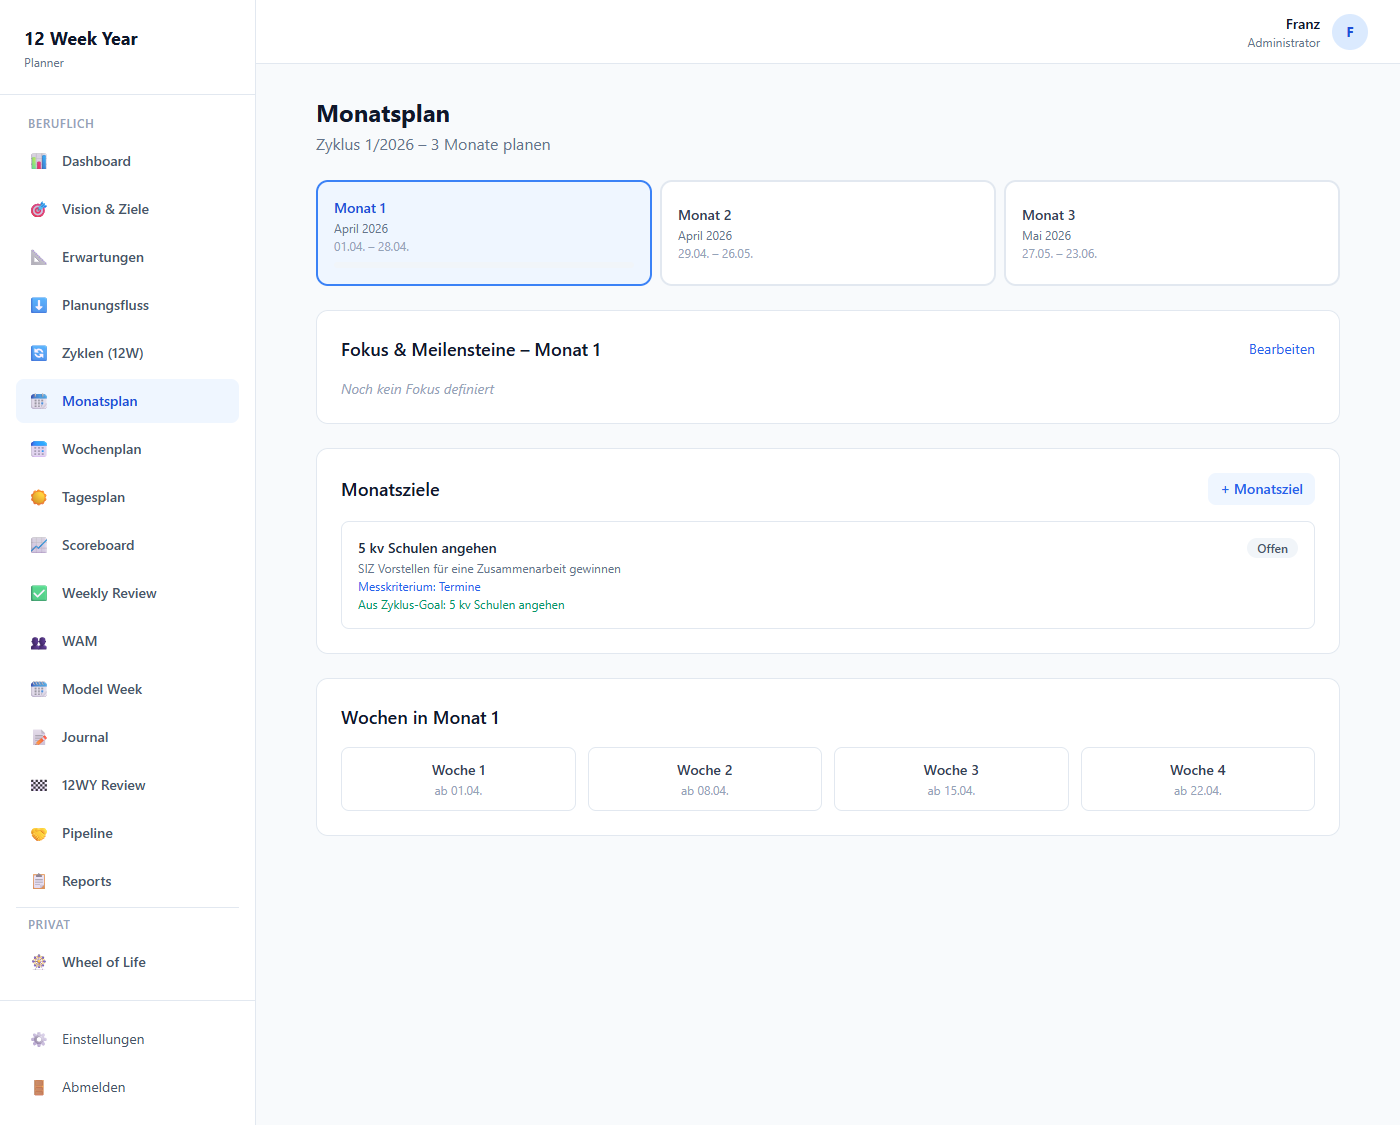1400x1125 pixels.
Task: Open Scoreboard via its chart icon
Action: (39, 545)
